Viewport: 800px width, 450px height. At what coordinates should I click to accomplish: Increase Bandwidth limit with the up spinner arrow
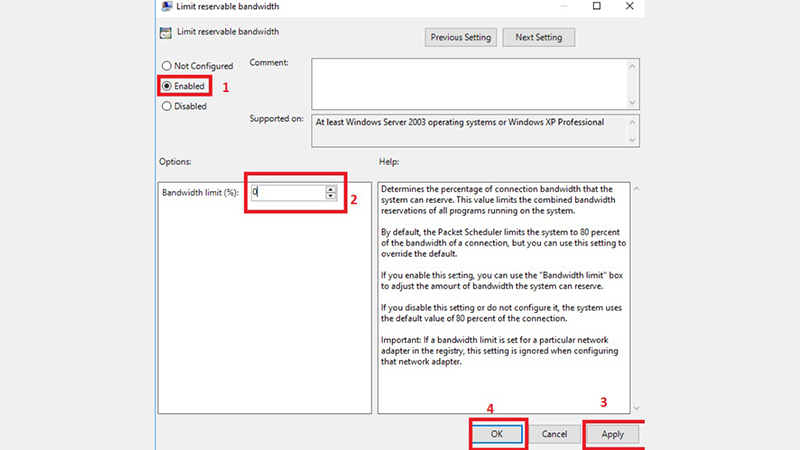[x=330, y=189]
